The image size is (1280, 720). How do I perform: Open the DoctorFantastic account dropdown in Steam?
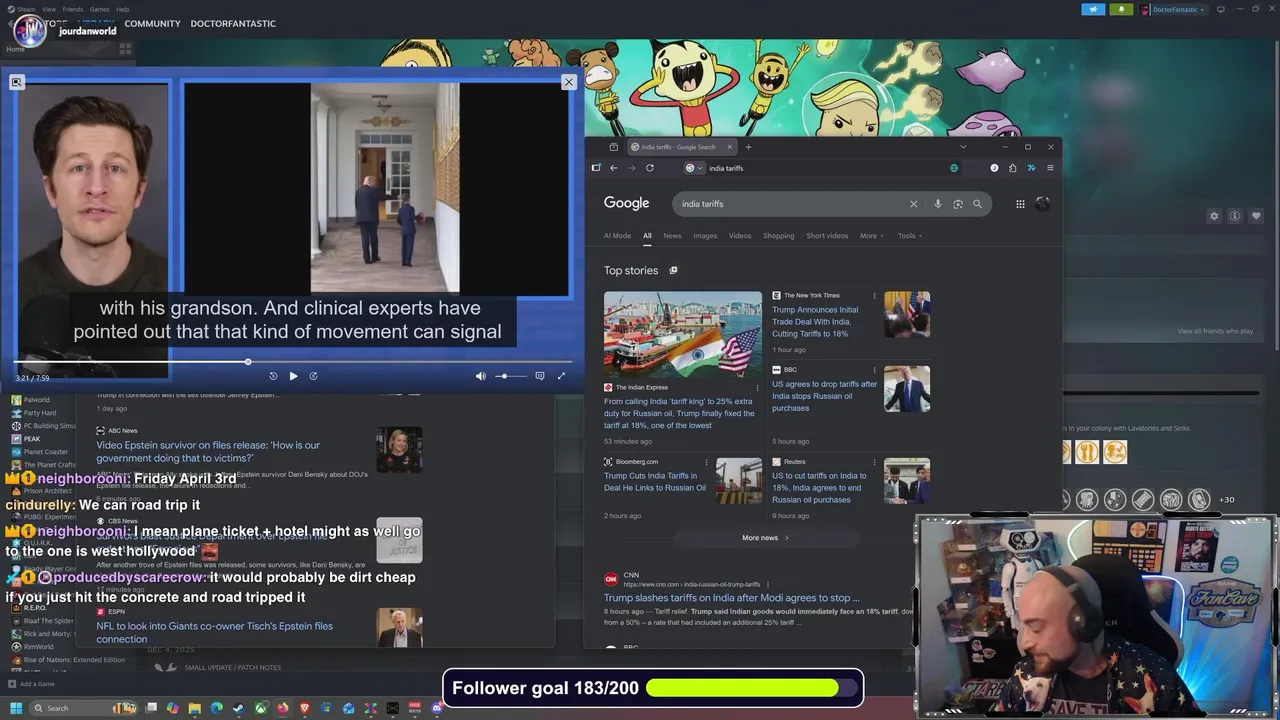pos(1174,9)
